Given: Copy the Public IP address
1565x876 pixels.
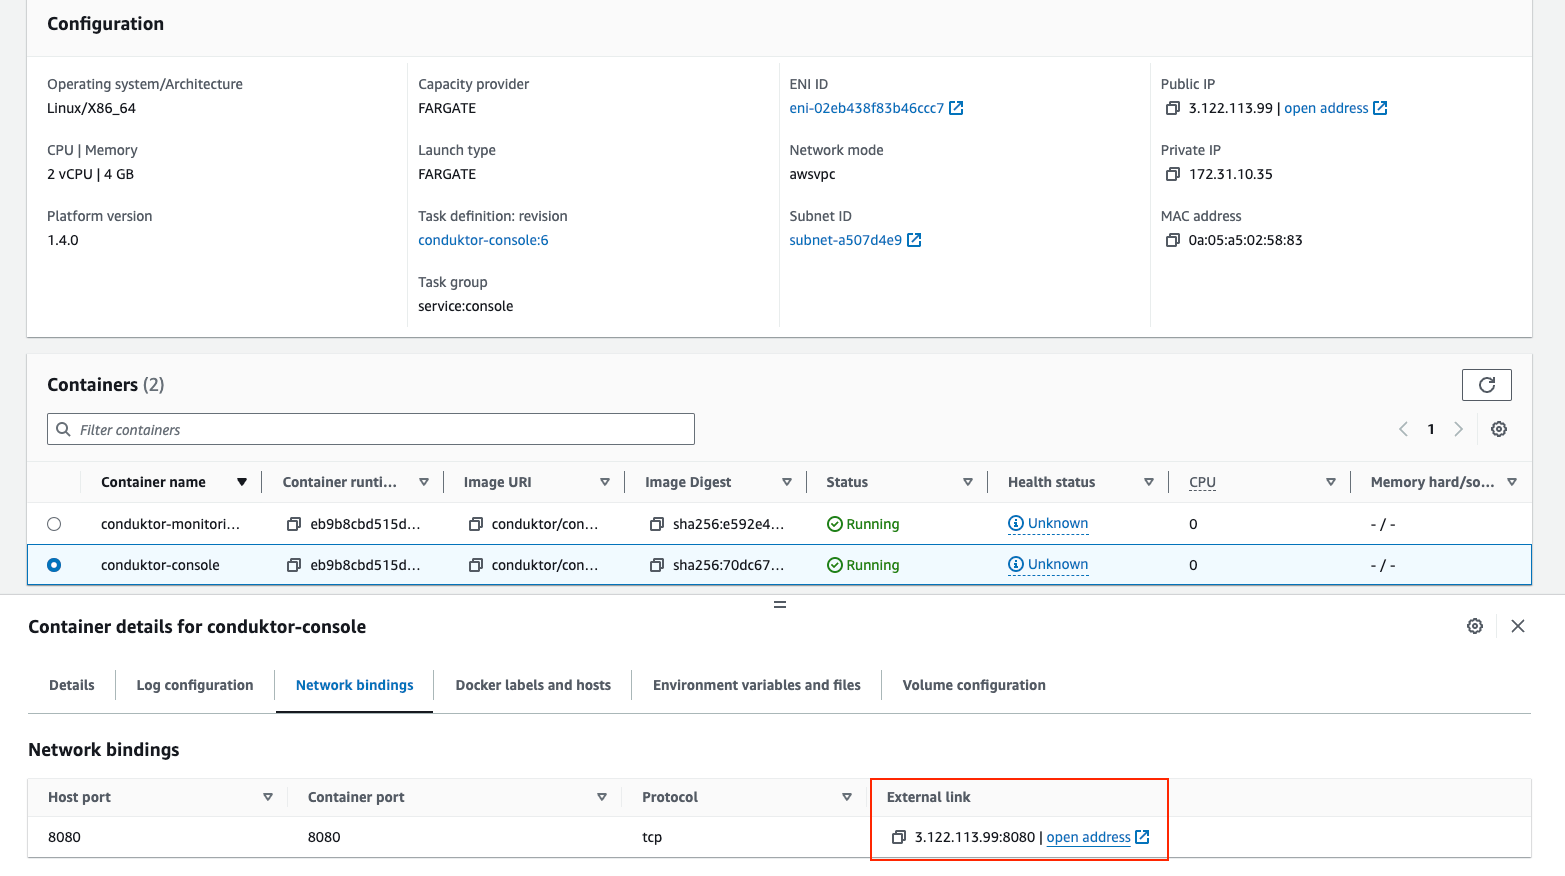Looking at the screenshot, I should tap(1172, 107).
